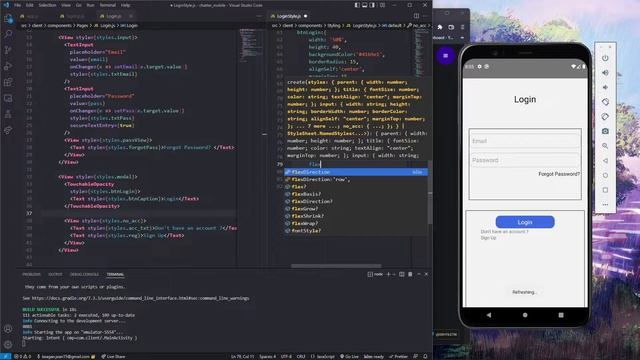
Task: Open the new terminal launch profile dropdown
Action: [393, 274]
